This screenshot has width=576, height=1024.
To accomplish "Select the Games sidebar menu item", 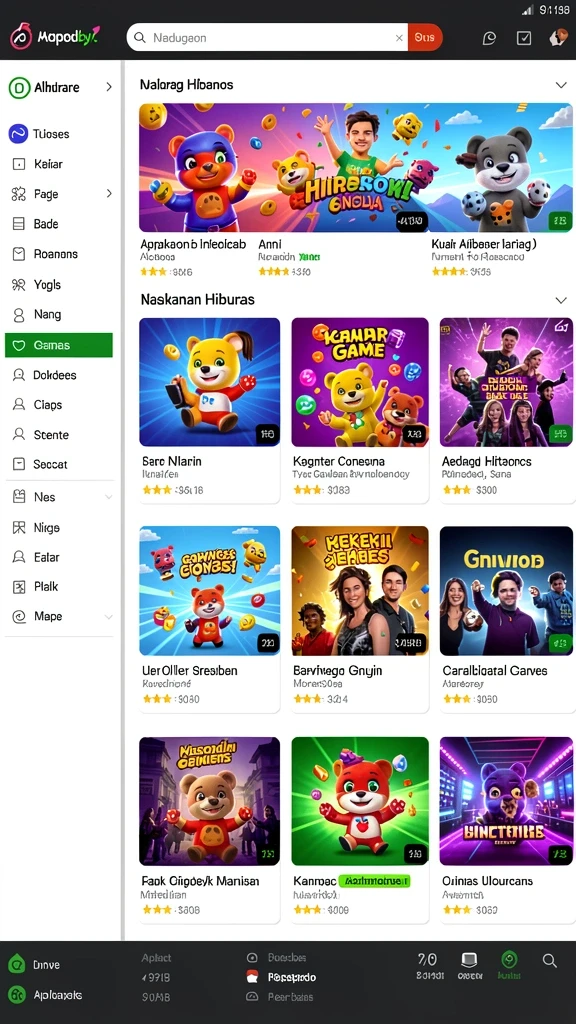I will [59, 345].
